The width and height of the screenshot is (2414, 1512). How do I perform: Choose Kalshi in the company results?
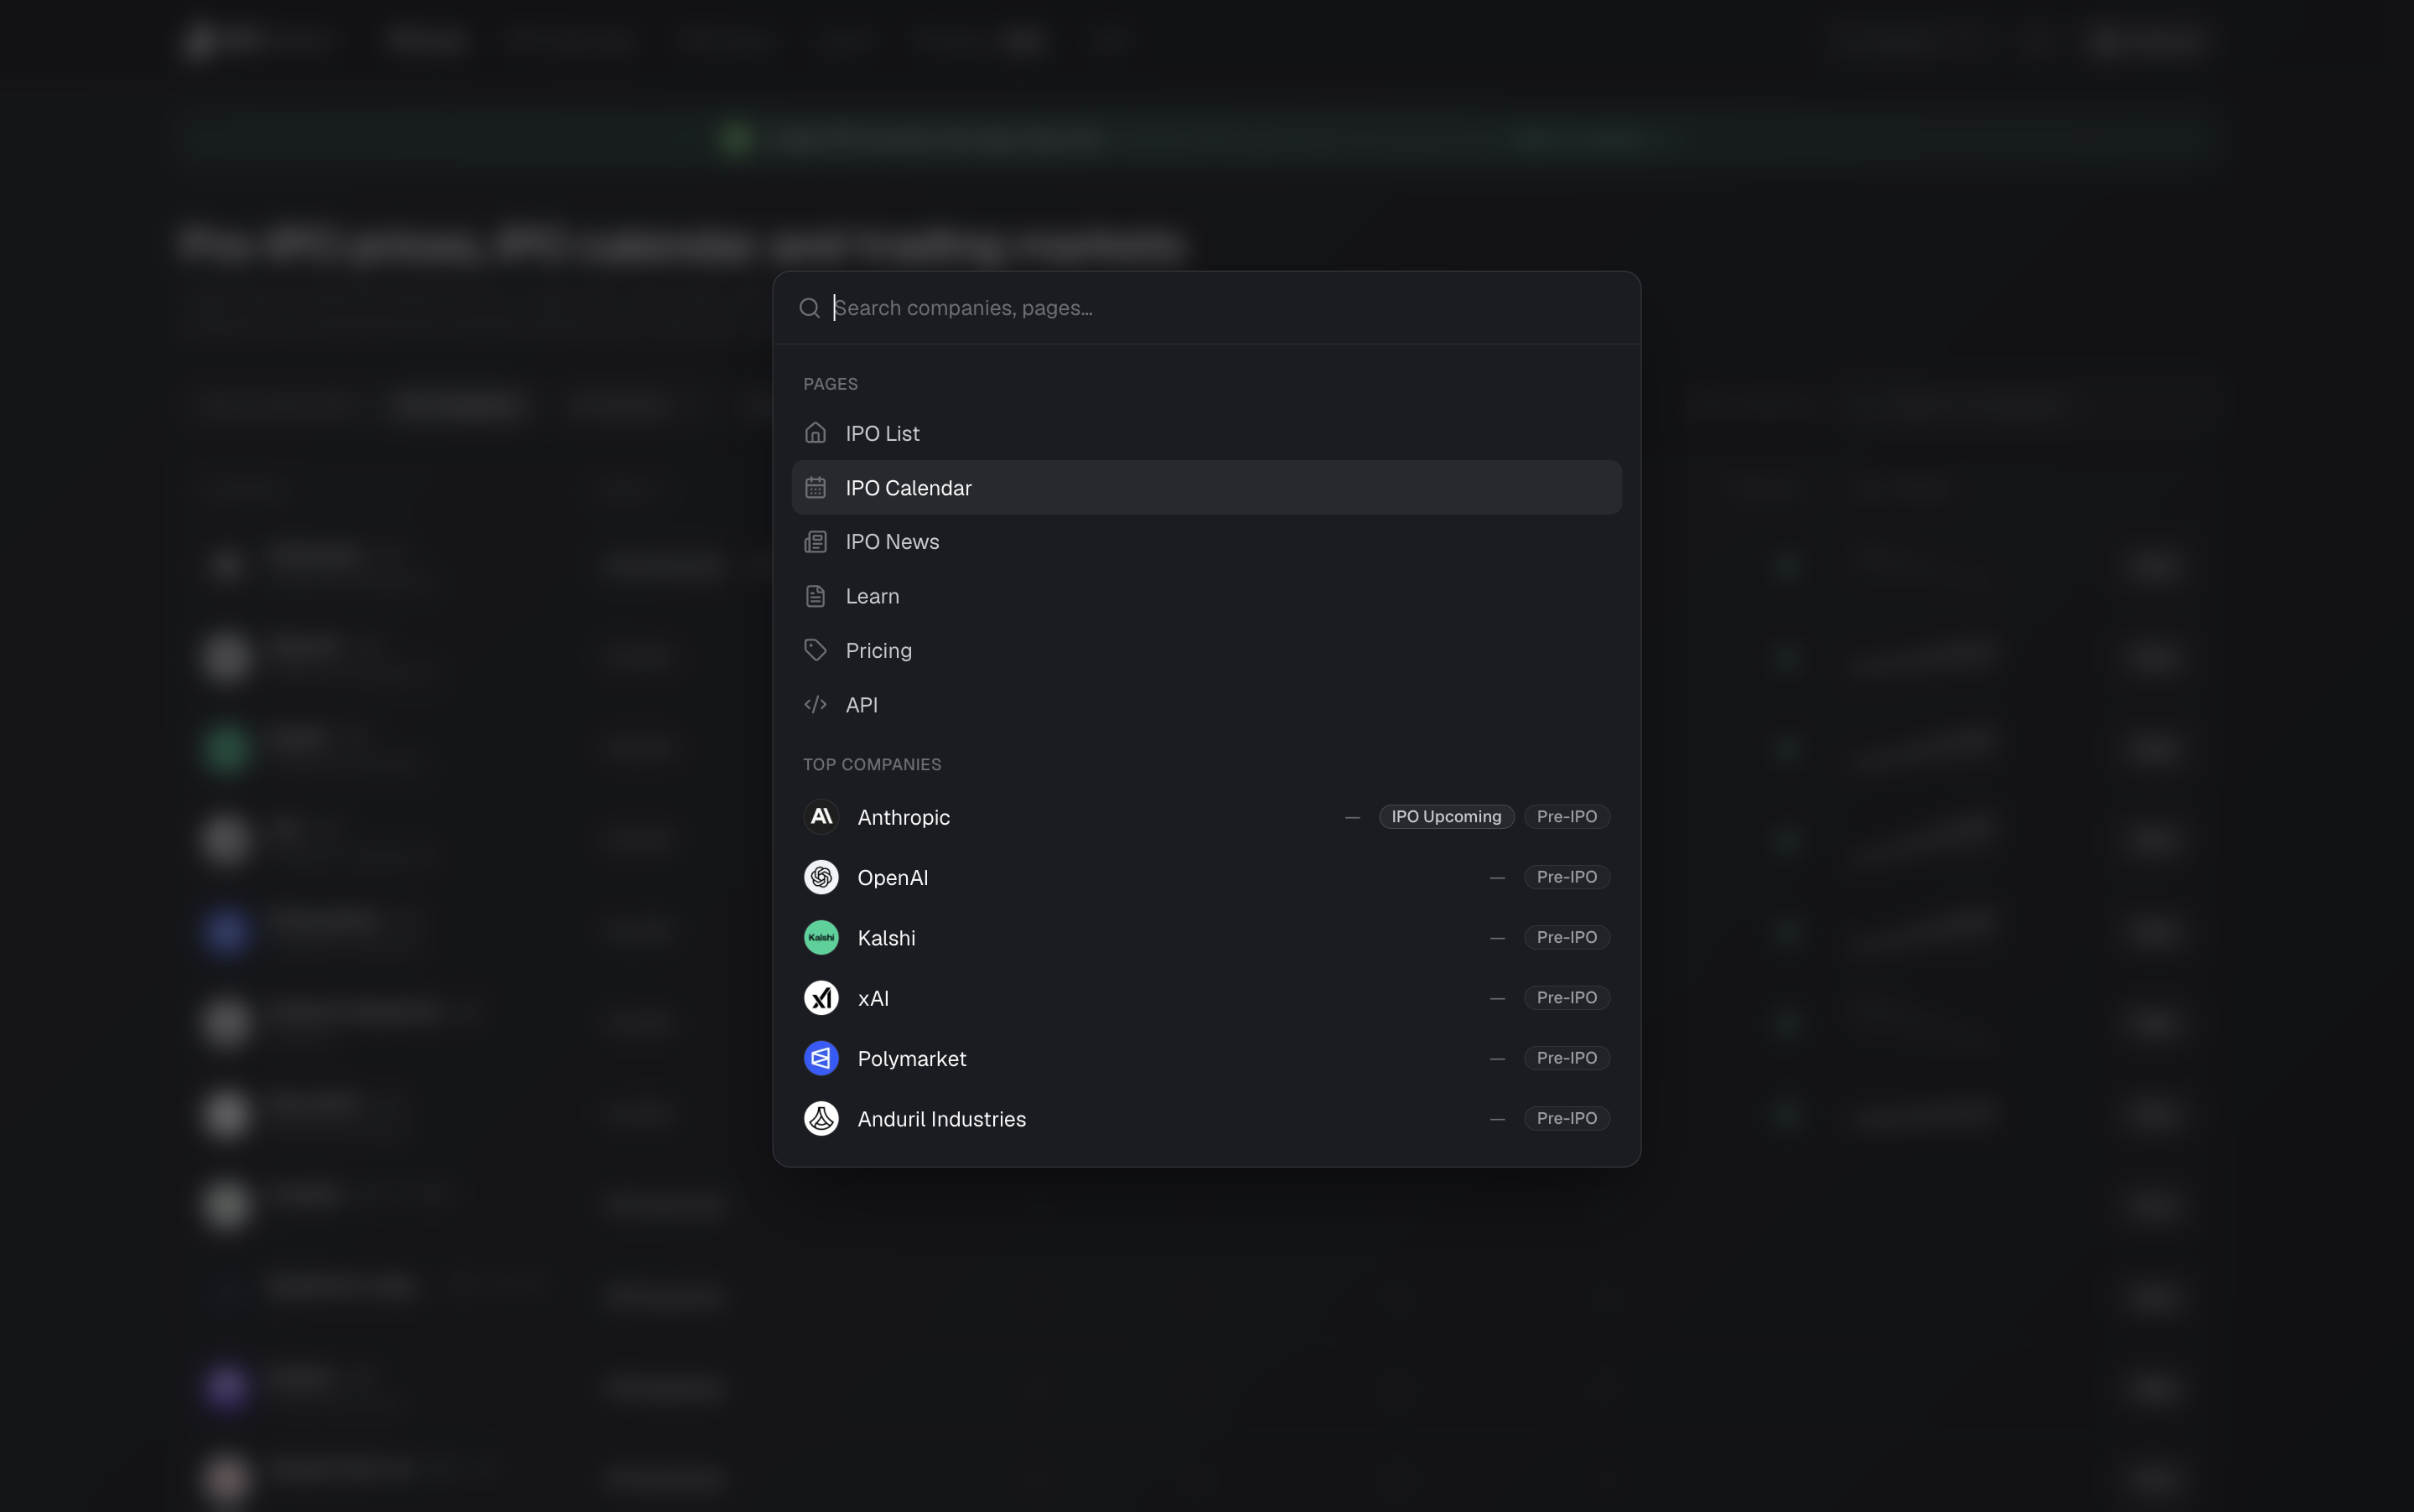pyautogui.click(x=1206, y=938)
